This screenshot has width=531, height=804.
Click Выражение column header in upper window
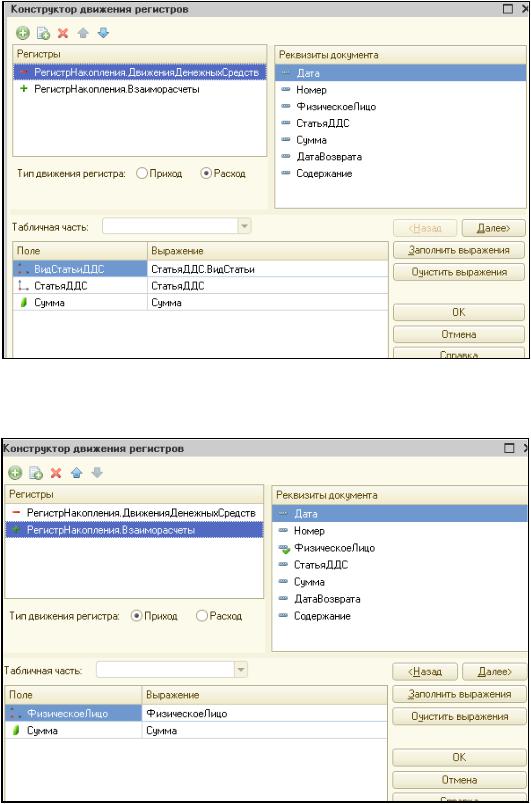click(268, 251)
